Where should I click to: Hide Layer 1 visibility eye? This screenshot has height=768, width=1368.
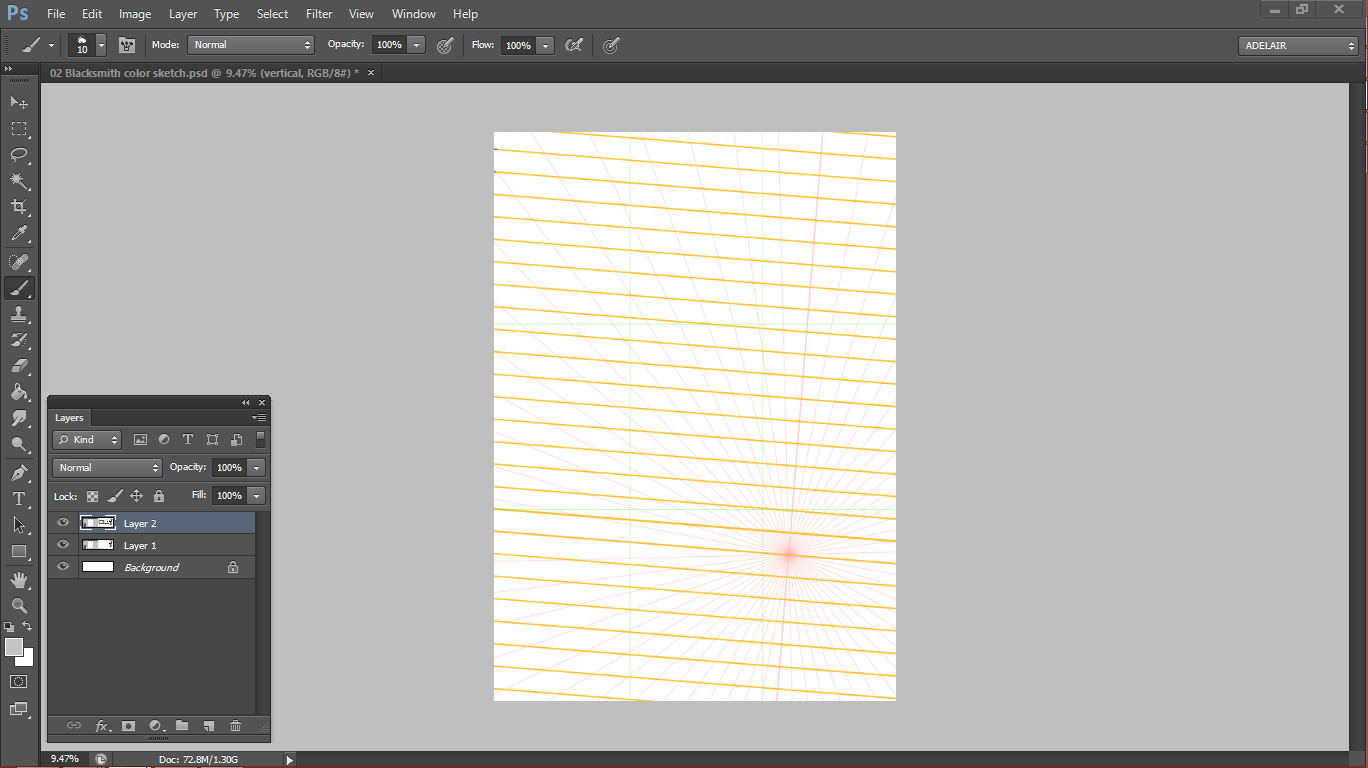tap(63, 545)
